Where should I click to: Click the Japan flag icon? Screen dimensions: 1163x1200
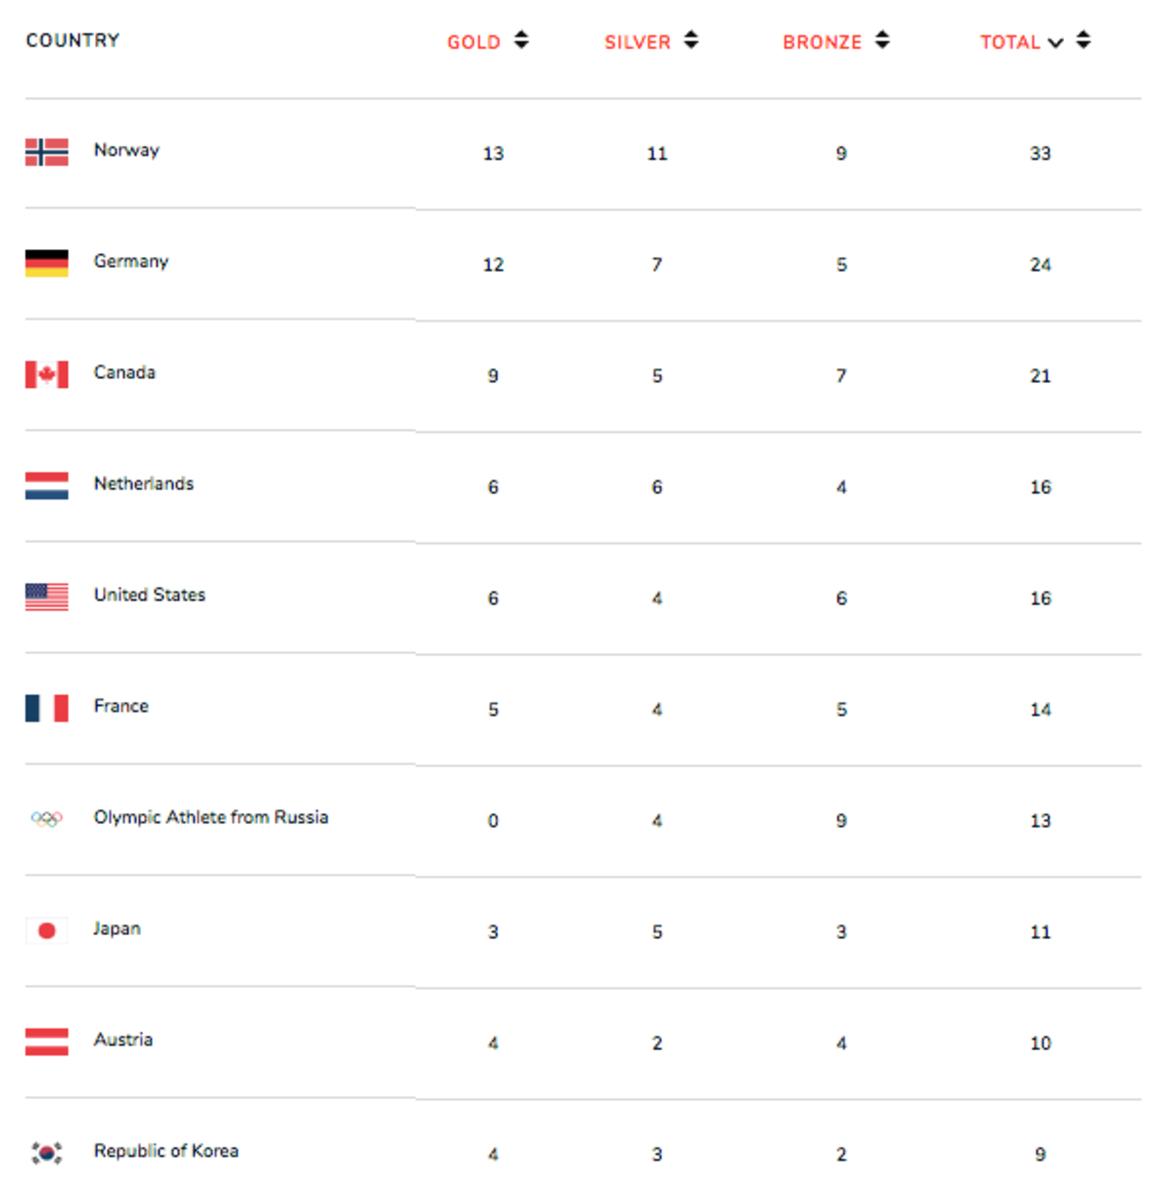click(x=46, y=928)
